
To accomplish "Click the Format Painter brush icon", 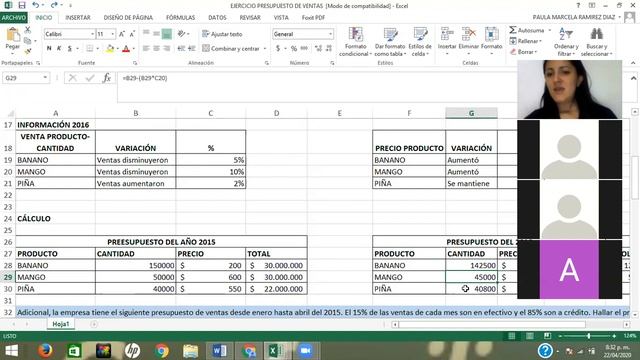I will pyautogui.click(x=28, y=51).
